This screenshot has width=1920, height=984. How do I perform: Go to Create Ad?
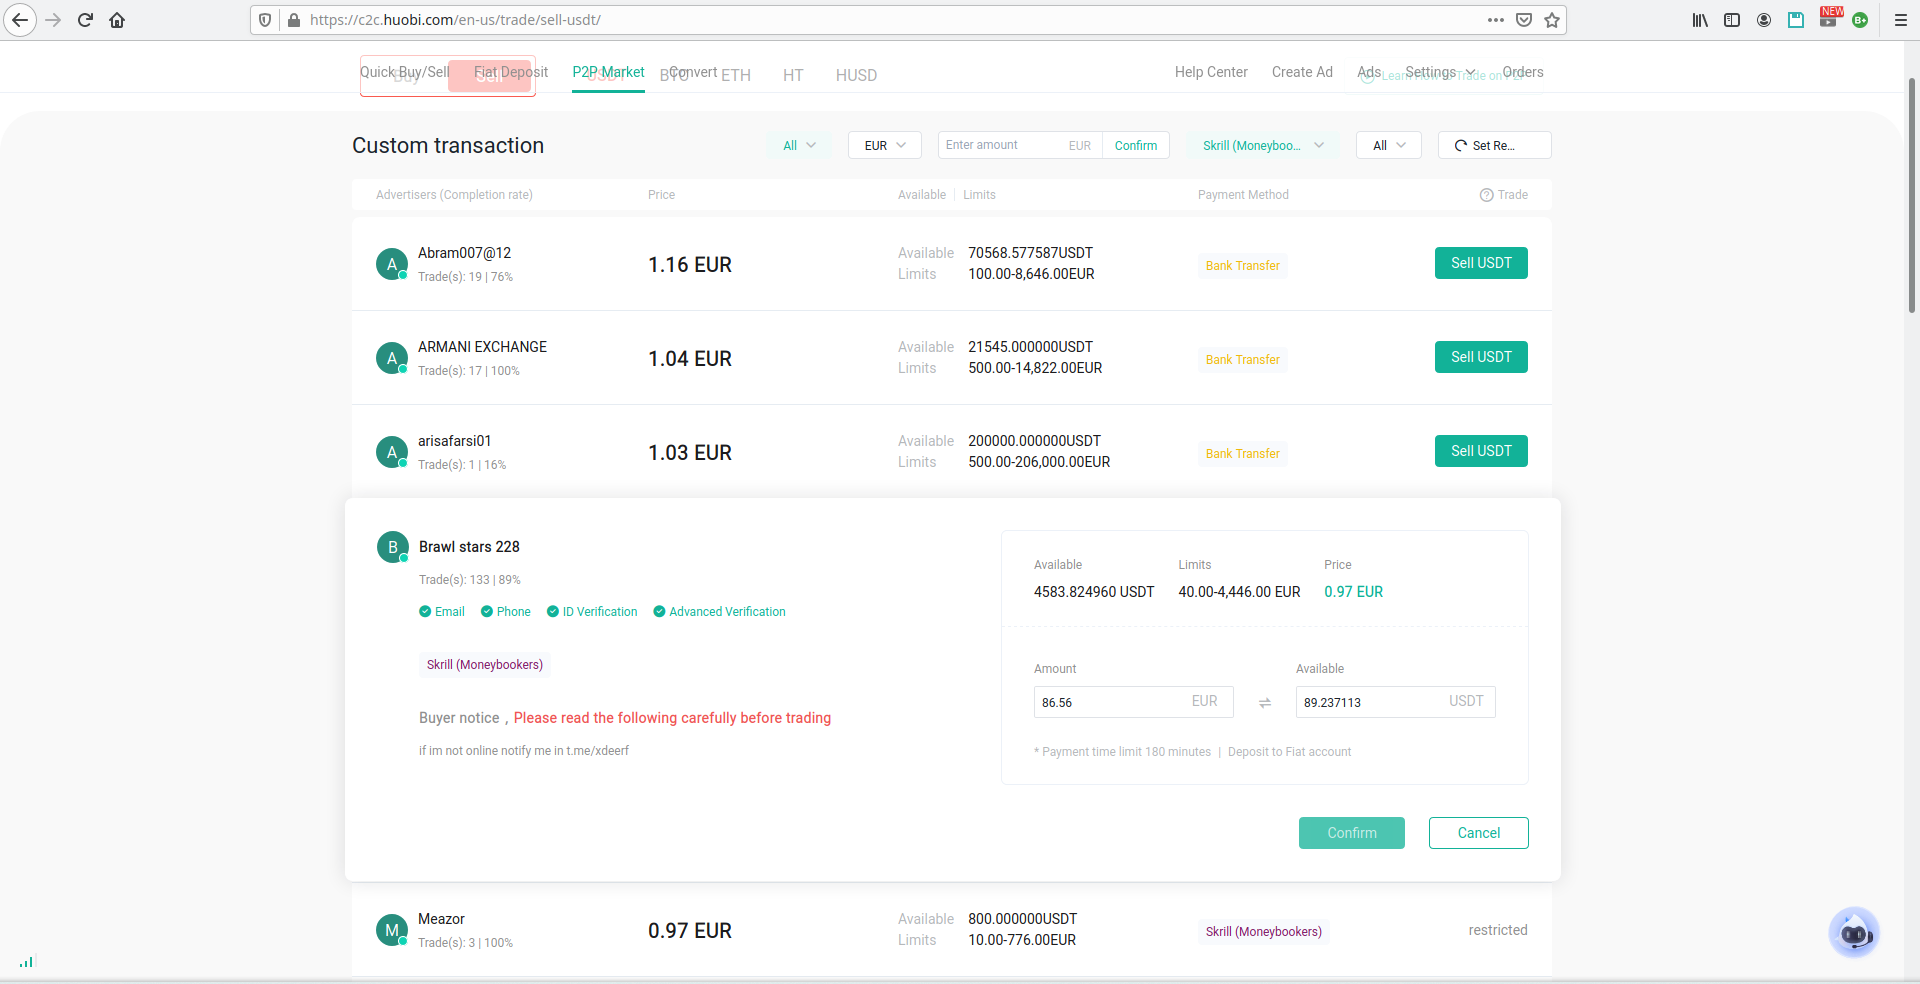point(1302,72)
